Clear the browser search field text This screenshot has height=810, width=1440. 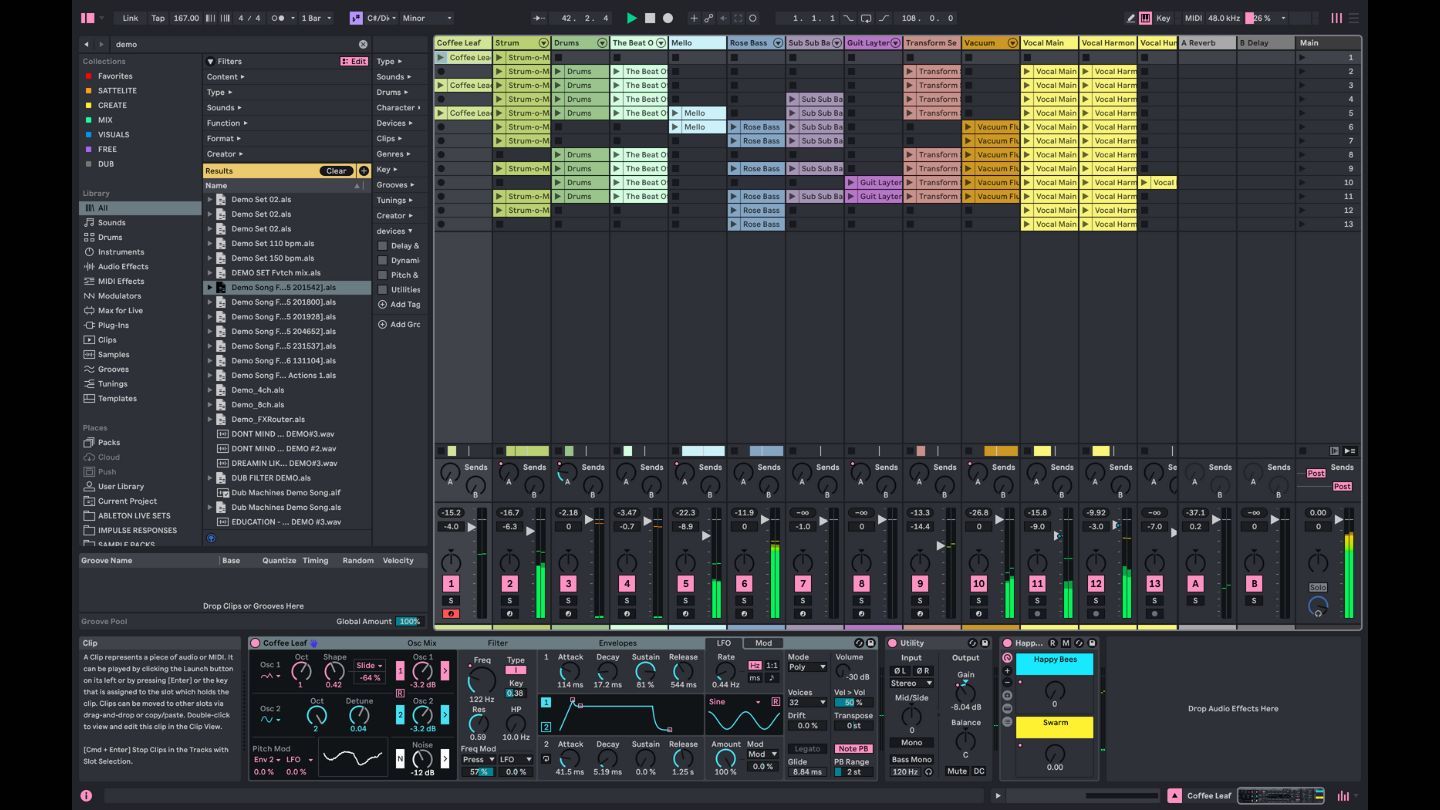(363, 44)
